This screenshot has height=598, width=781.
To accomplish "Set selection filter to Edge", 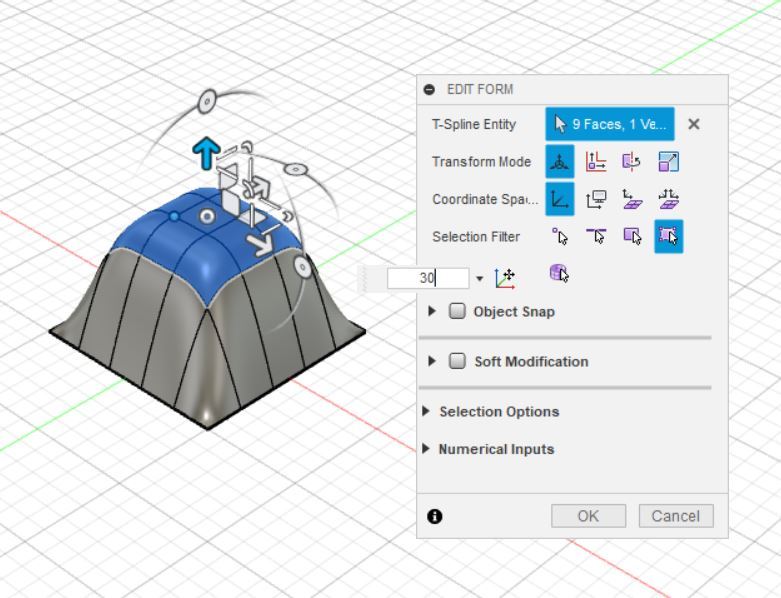I will tap(596, 237).
